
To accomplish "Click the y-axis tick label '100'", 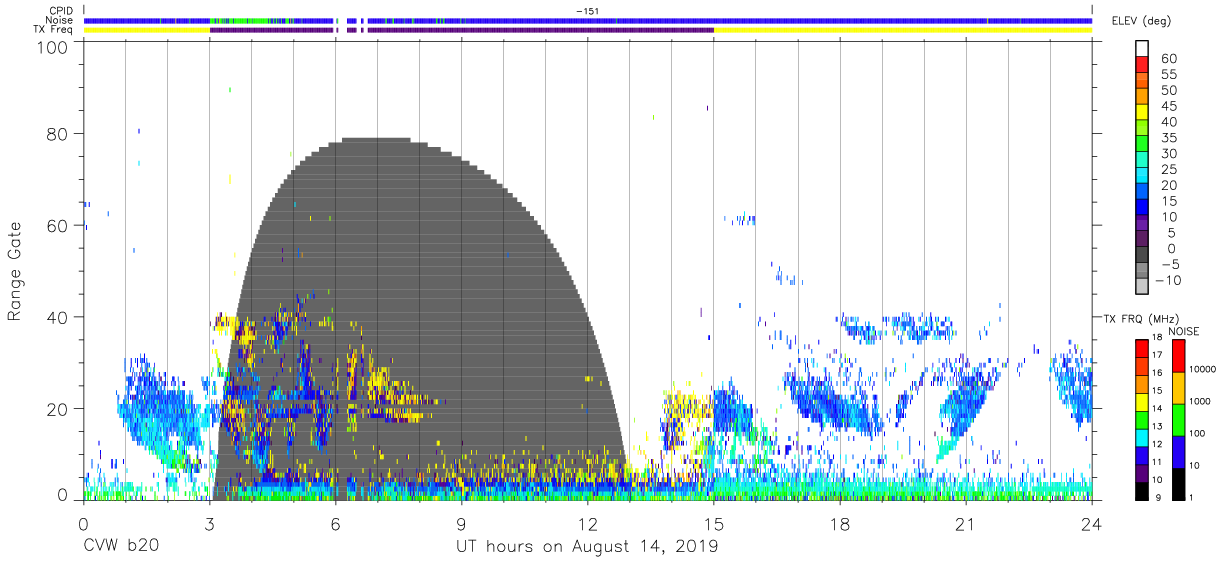I will [x=52, y=47].
